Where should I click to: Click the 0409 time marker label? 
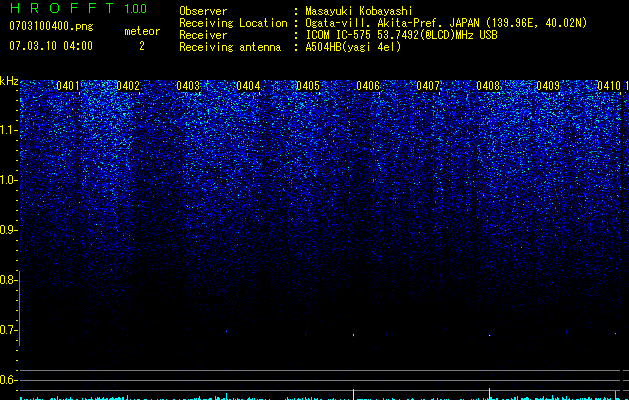548,86
